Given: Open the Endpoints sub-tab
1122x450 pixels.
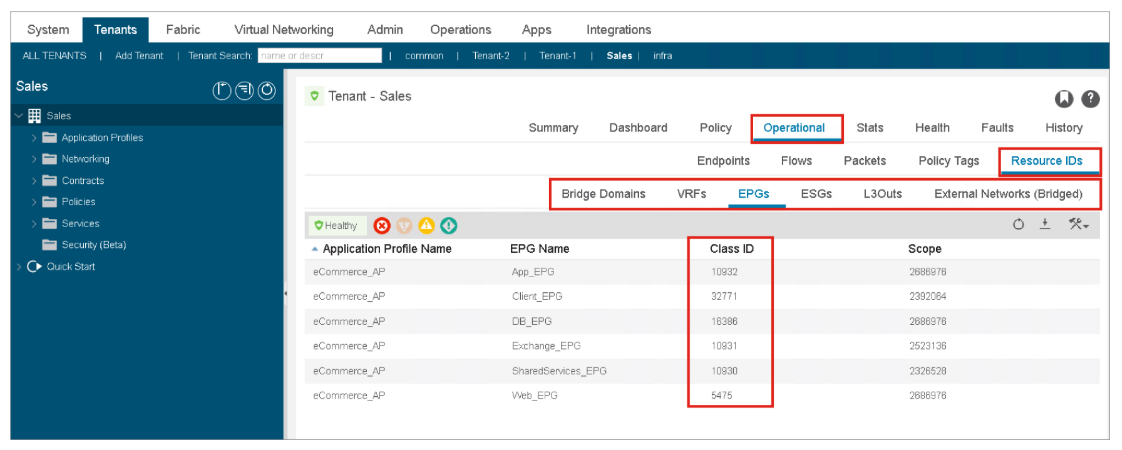Looking at the screenshot, I should tap(723, 160).
